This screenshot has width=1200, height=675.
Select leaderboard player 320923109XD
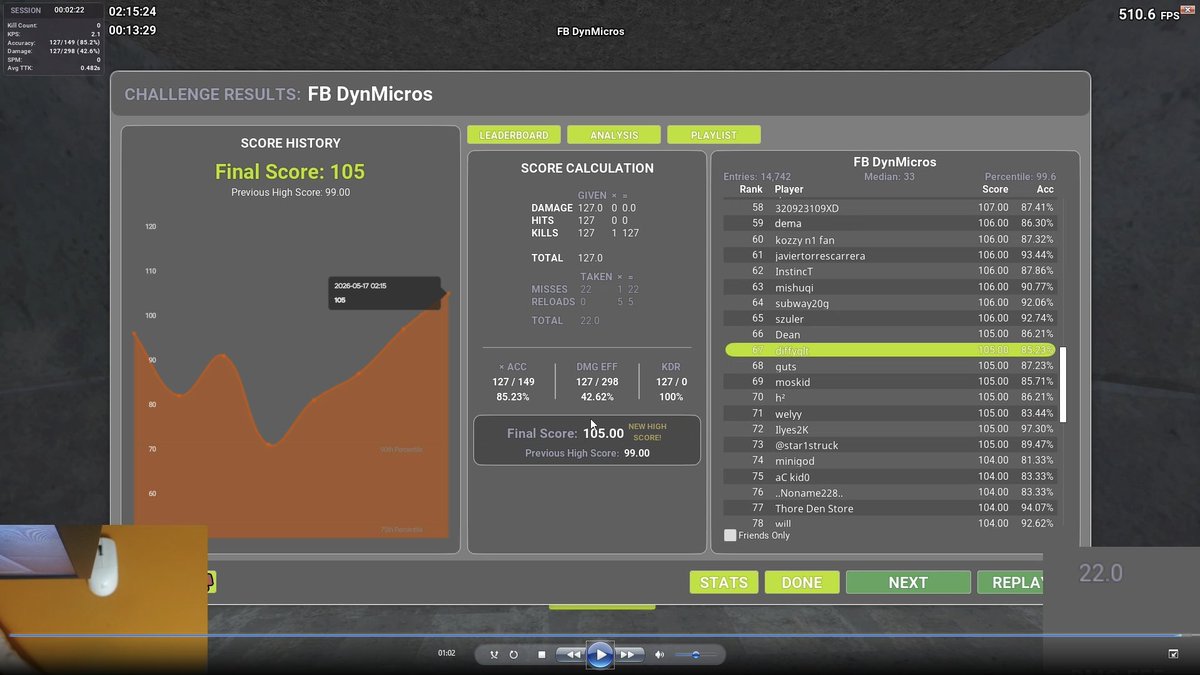[x=890, y=208]
